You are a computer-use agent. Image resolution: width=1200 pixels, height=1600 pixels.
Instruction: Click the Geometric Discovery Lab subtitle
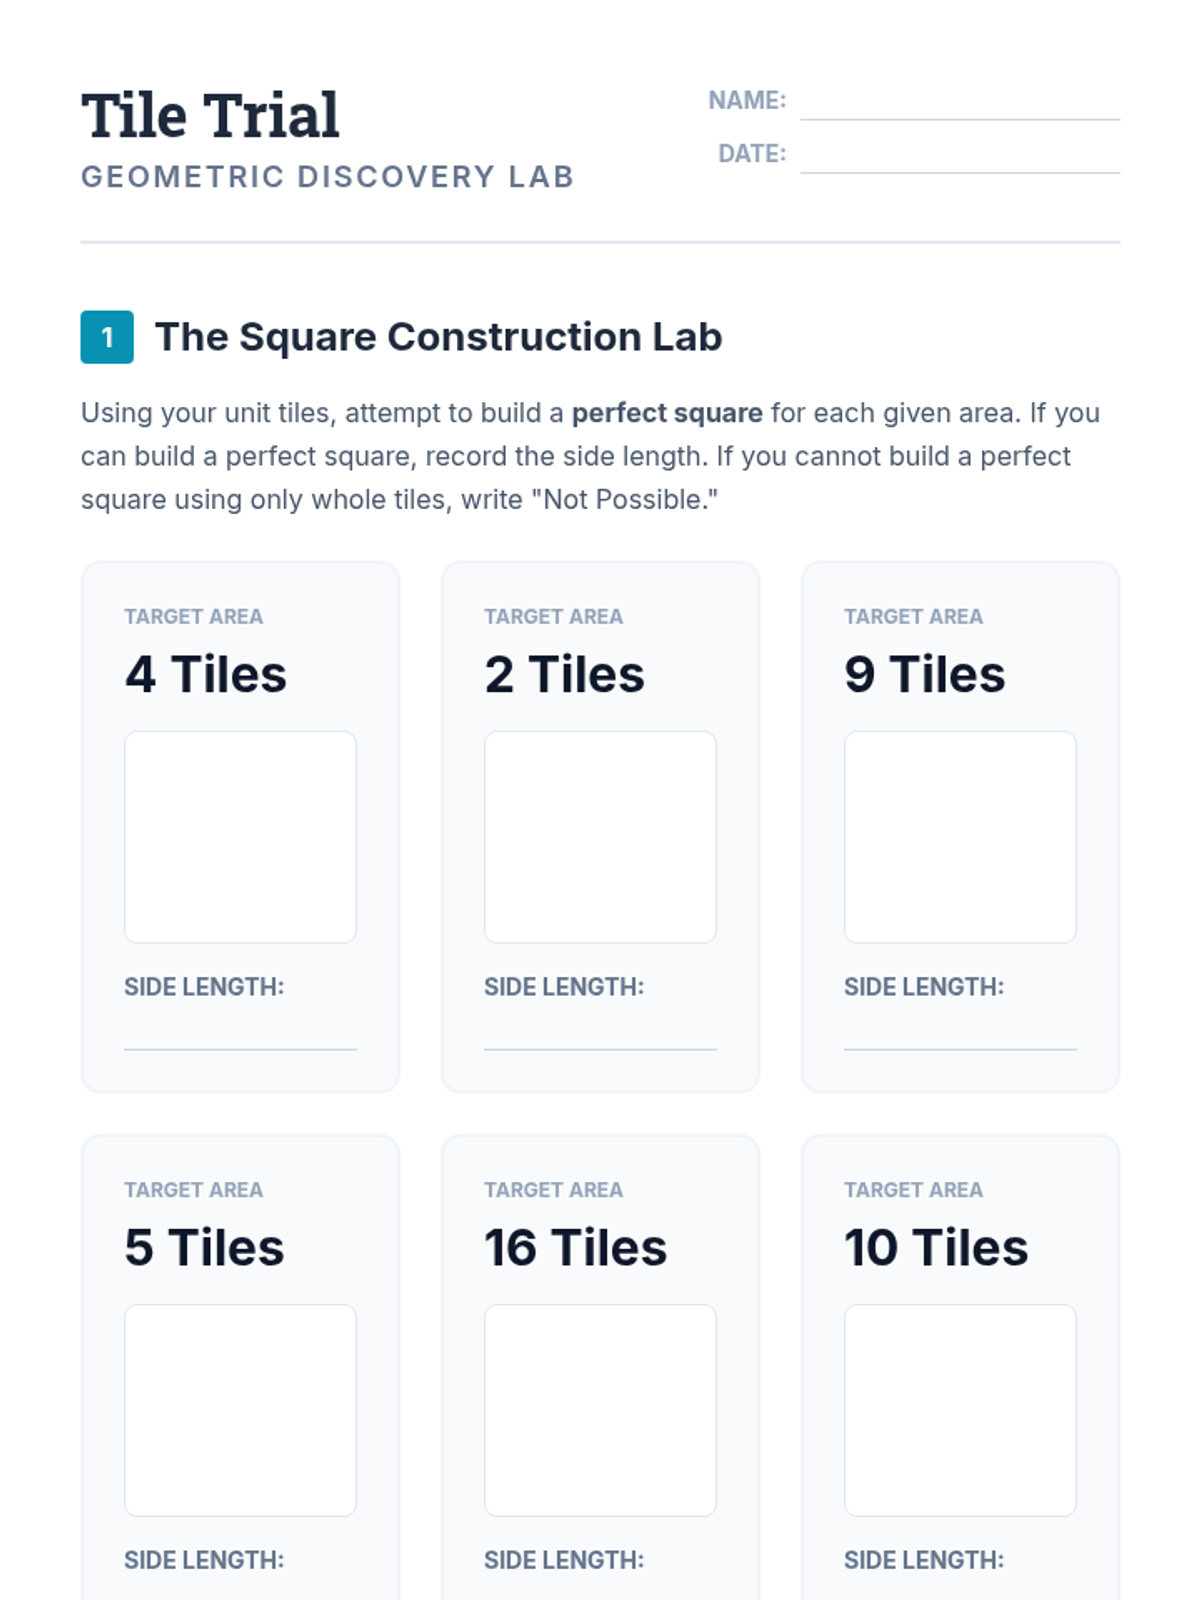[327, 177]
